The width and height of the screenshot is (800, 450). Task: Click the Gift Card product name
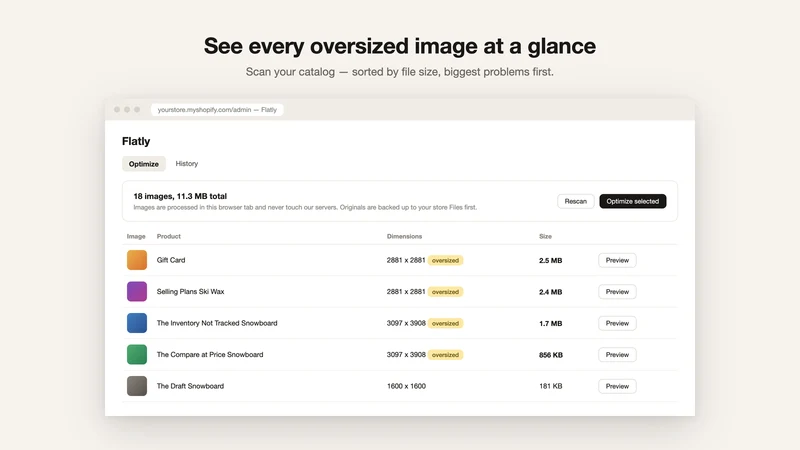[x=171, y=260]
